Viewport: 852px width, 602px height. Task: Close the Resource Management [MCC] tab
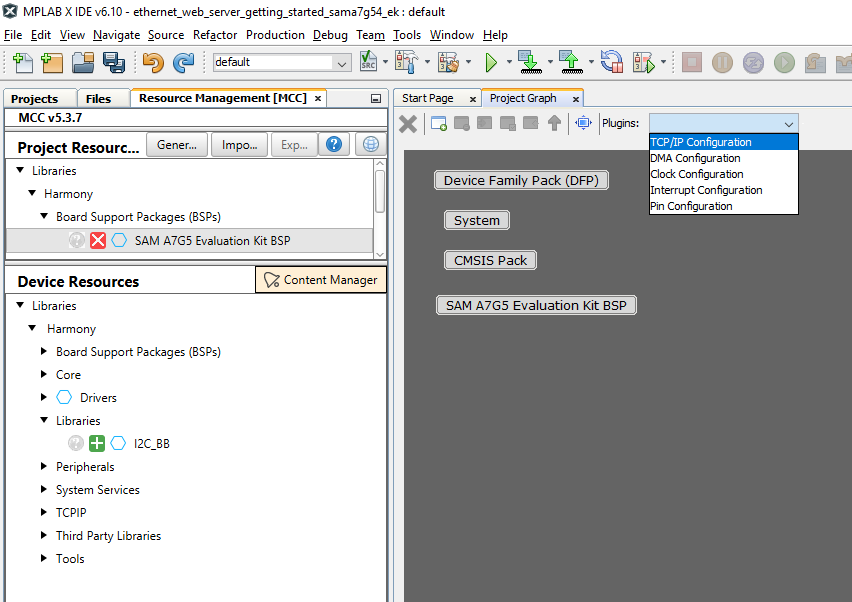coord(318,98)
